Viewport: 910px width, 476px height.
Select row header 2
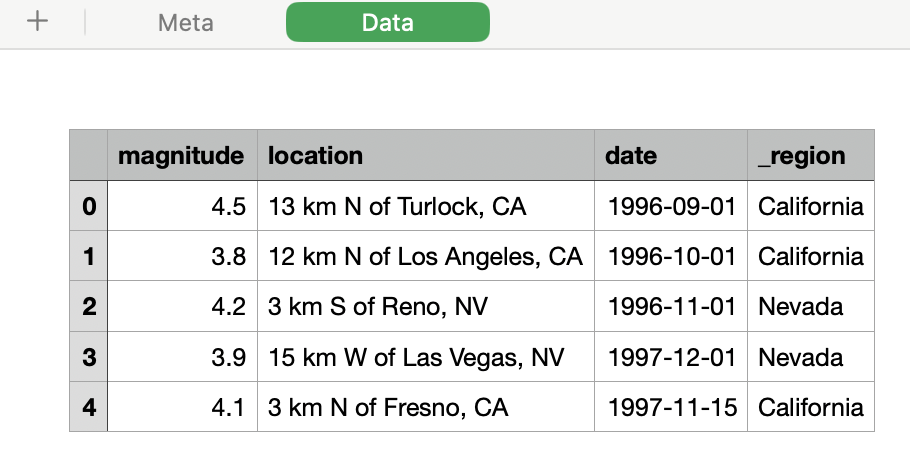pyautogui.click(x=89, y=306)
